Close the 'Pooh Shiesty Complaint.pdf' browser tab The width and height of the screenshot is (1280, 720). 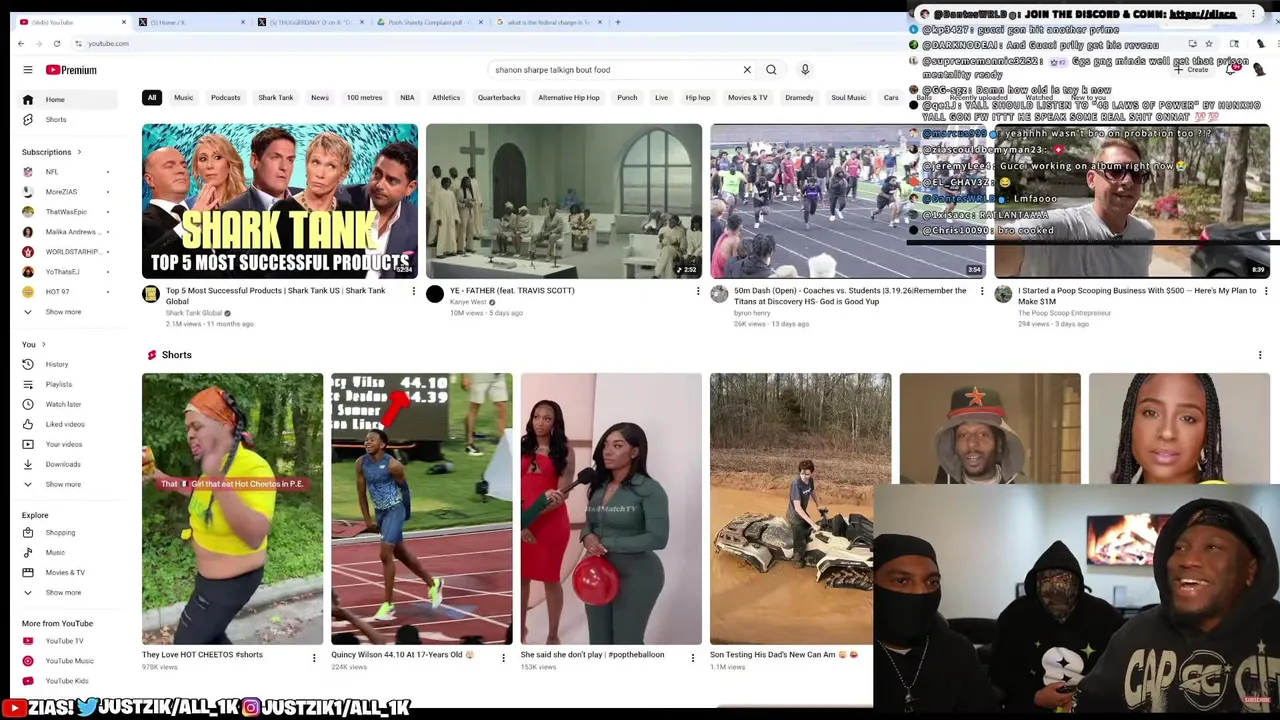tap(480, 22)
